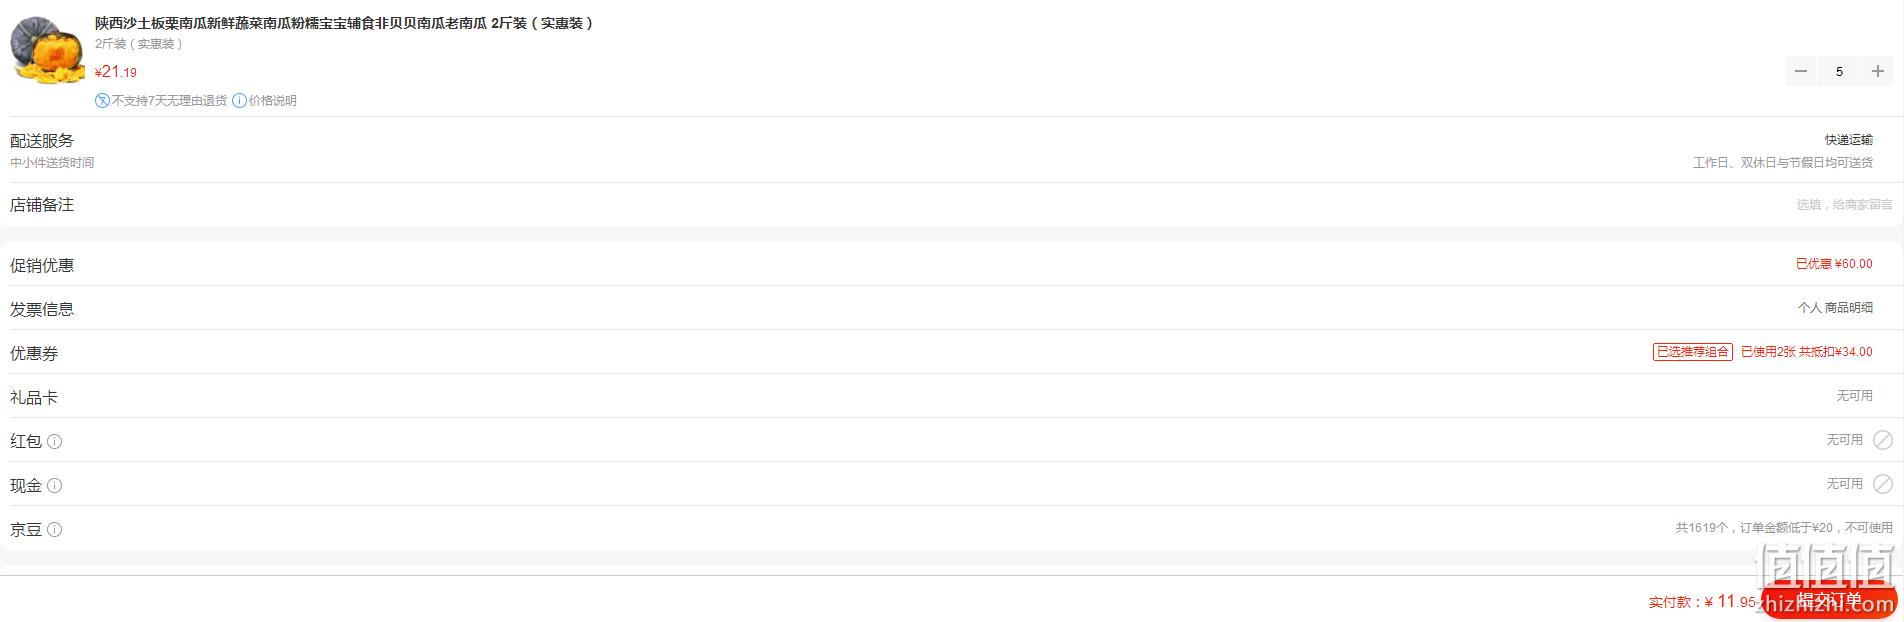
Task: Click the 店铺备注 message input field
Action: (1844, 205)
